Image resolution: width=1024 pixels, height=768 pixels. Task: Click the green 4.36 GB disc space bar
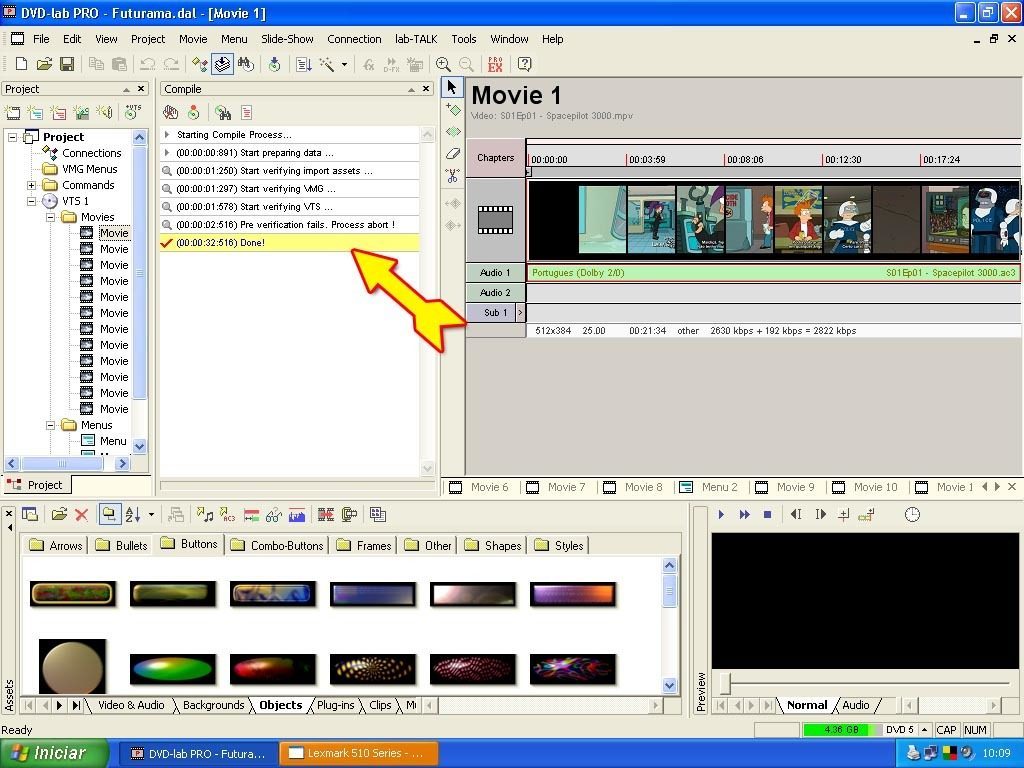841,730
